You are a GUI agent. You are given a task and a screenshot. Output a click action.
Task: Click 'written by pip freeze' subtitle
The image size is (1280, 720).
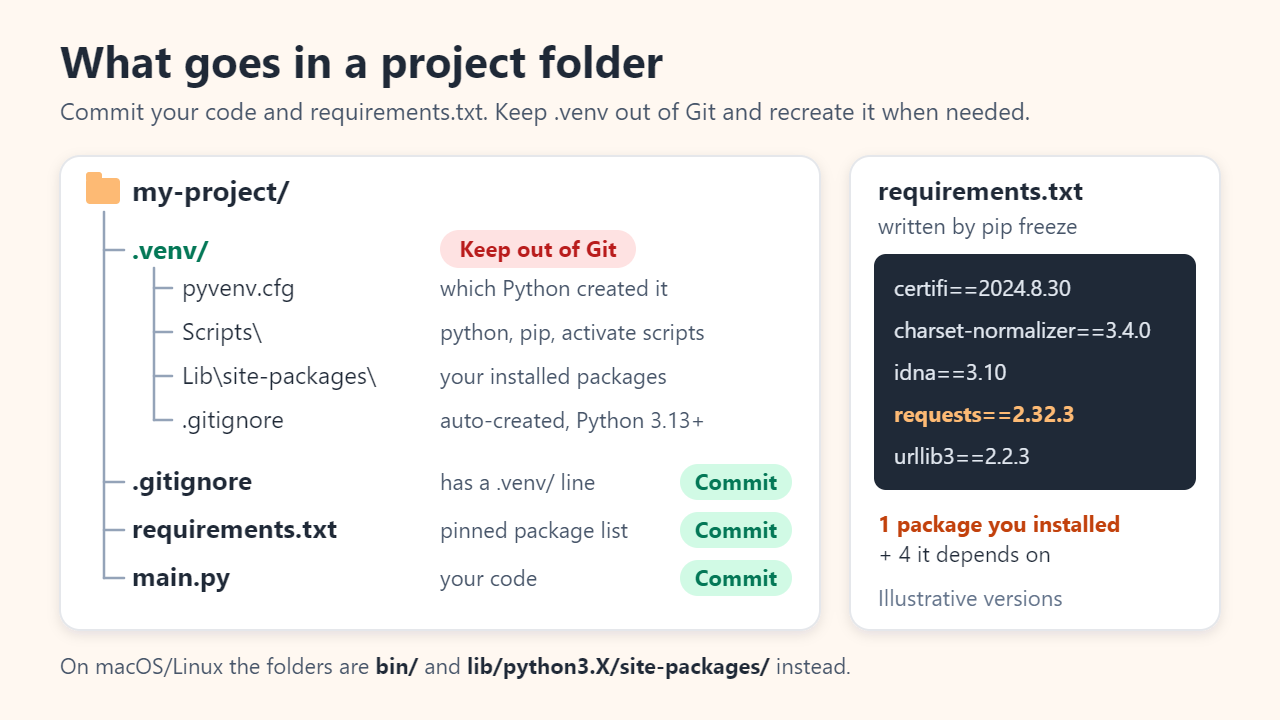pos(977,227)
